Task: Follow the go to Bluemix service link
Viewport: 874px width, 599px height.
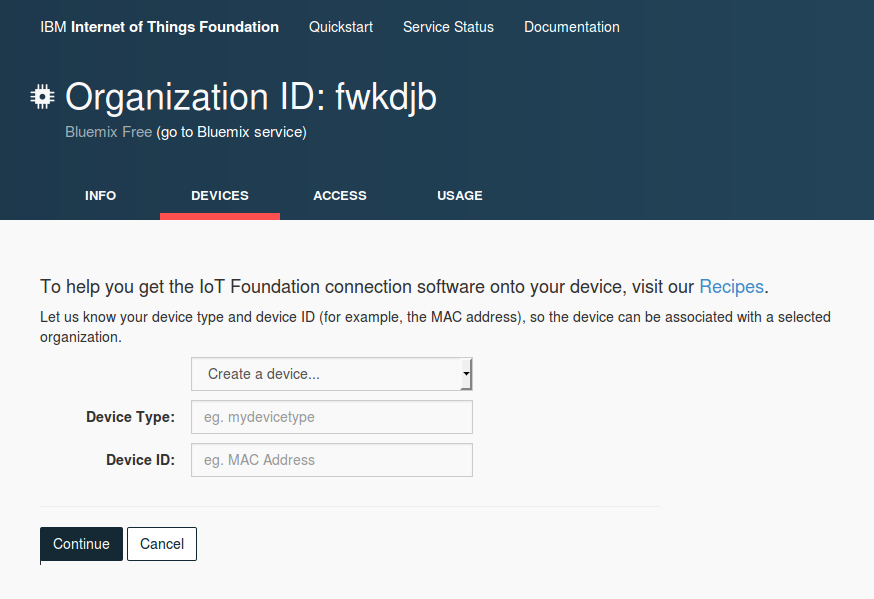Action: [x=231, y=132]
